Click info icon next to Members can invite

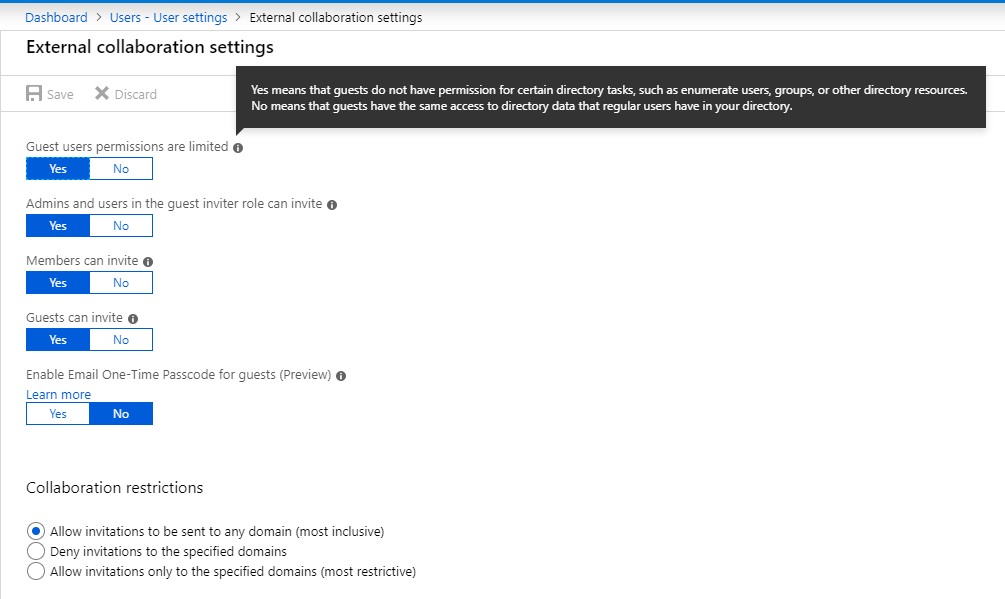click(x=148, y=262)
